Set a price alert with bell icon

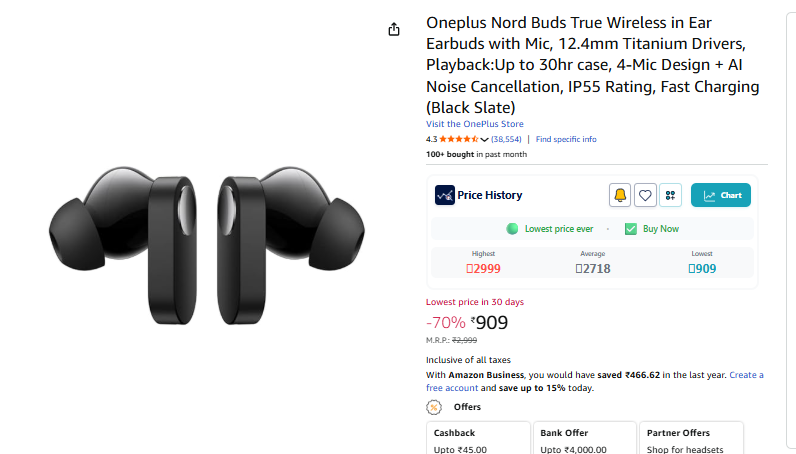[620, 195]
